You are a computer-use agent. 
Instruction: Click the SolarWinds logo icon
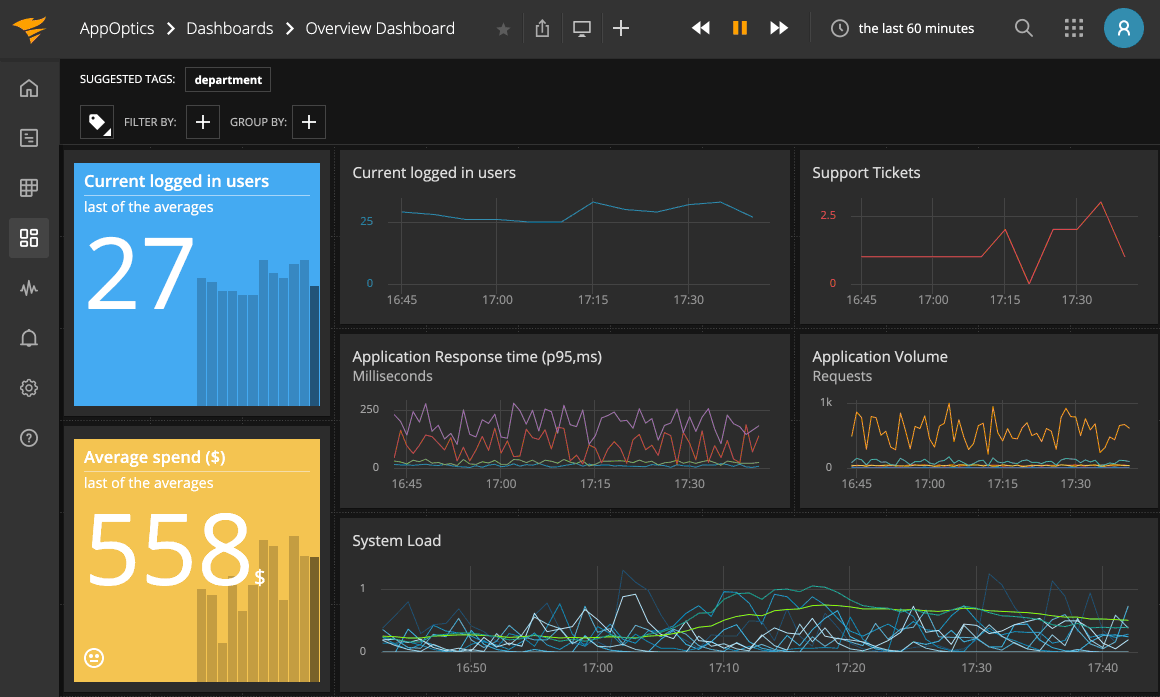tap(29, 29)
